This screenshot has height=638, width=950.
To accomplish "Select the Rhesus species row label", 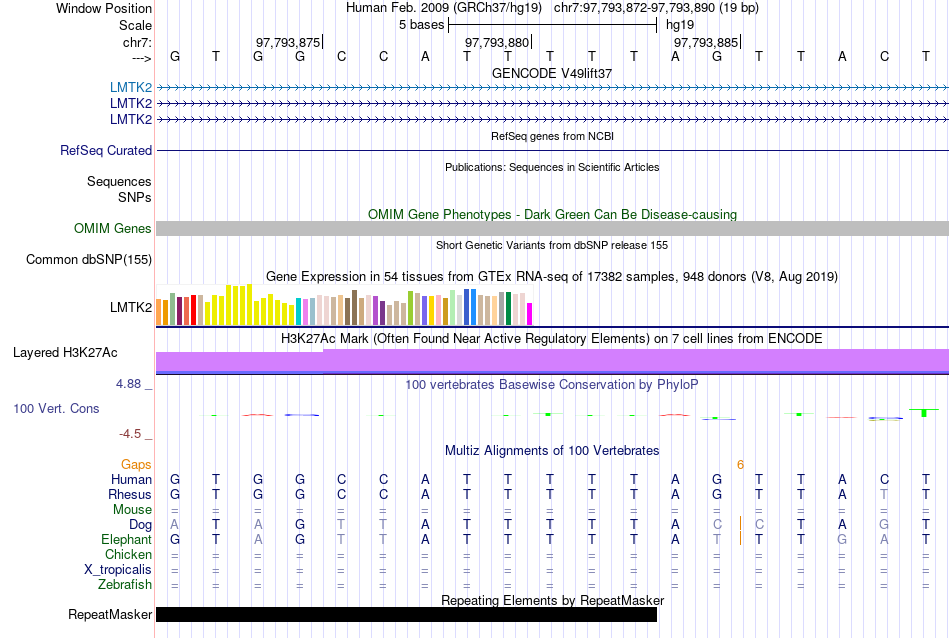I will point(130,494).
